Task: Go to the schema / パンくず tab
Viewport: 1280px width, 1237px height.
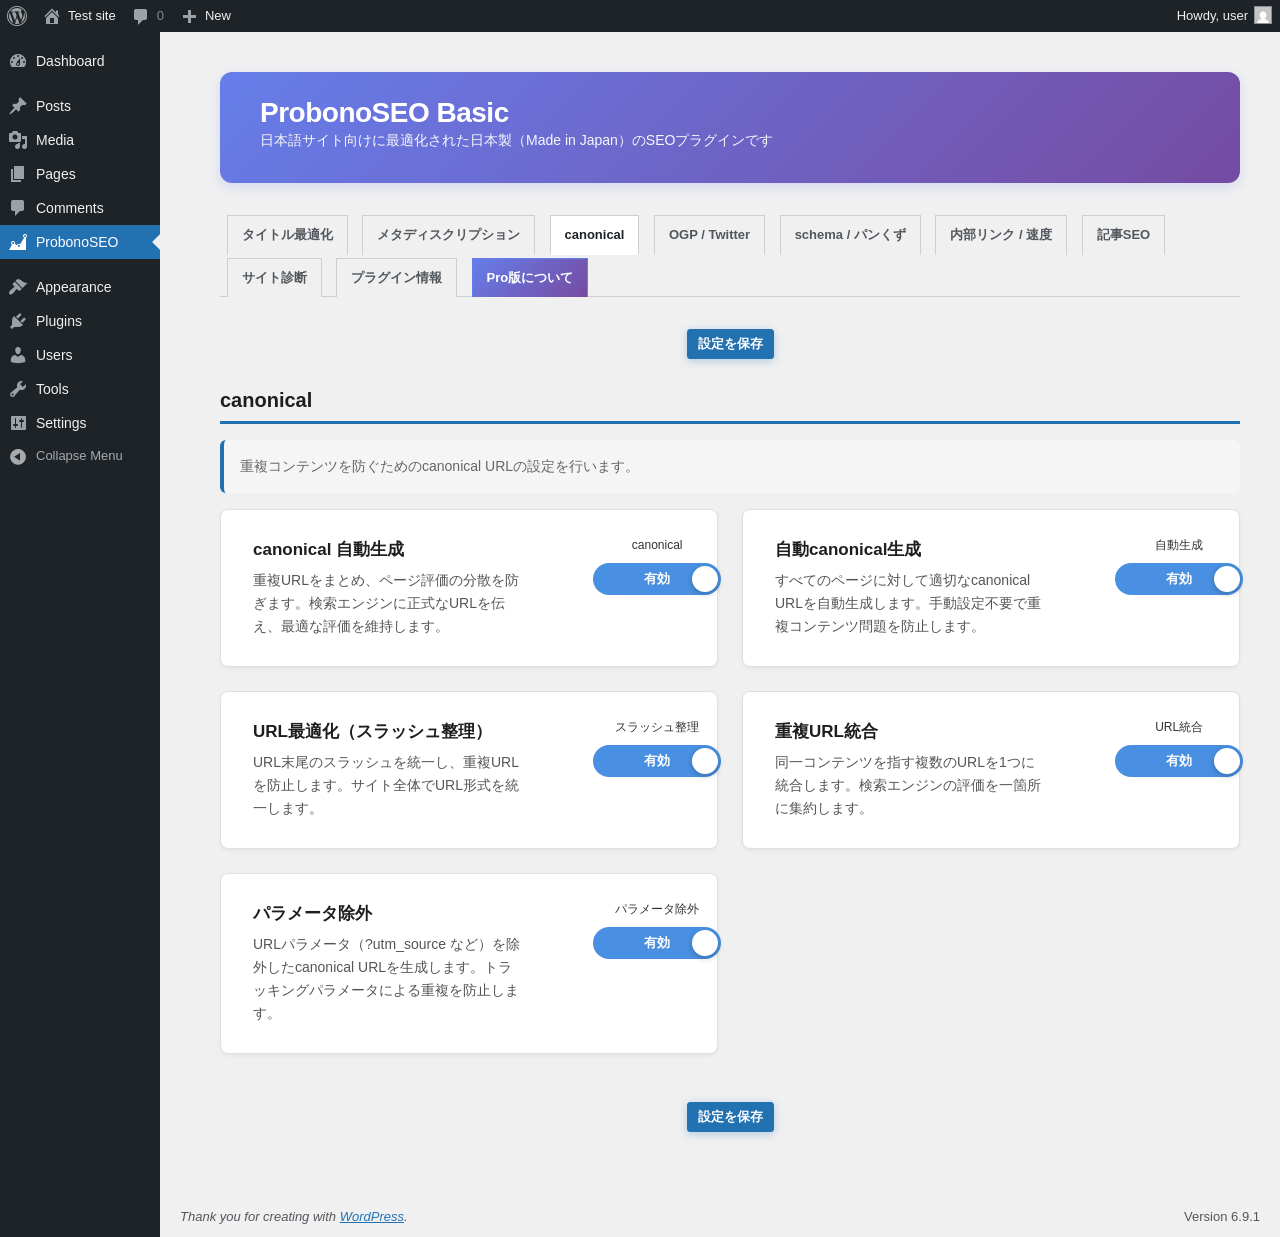Action: pyautogui.click(x=850, y=235)
